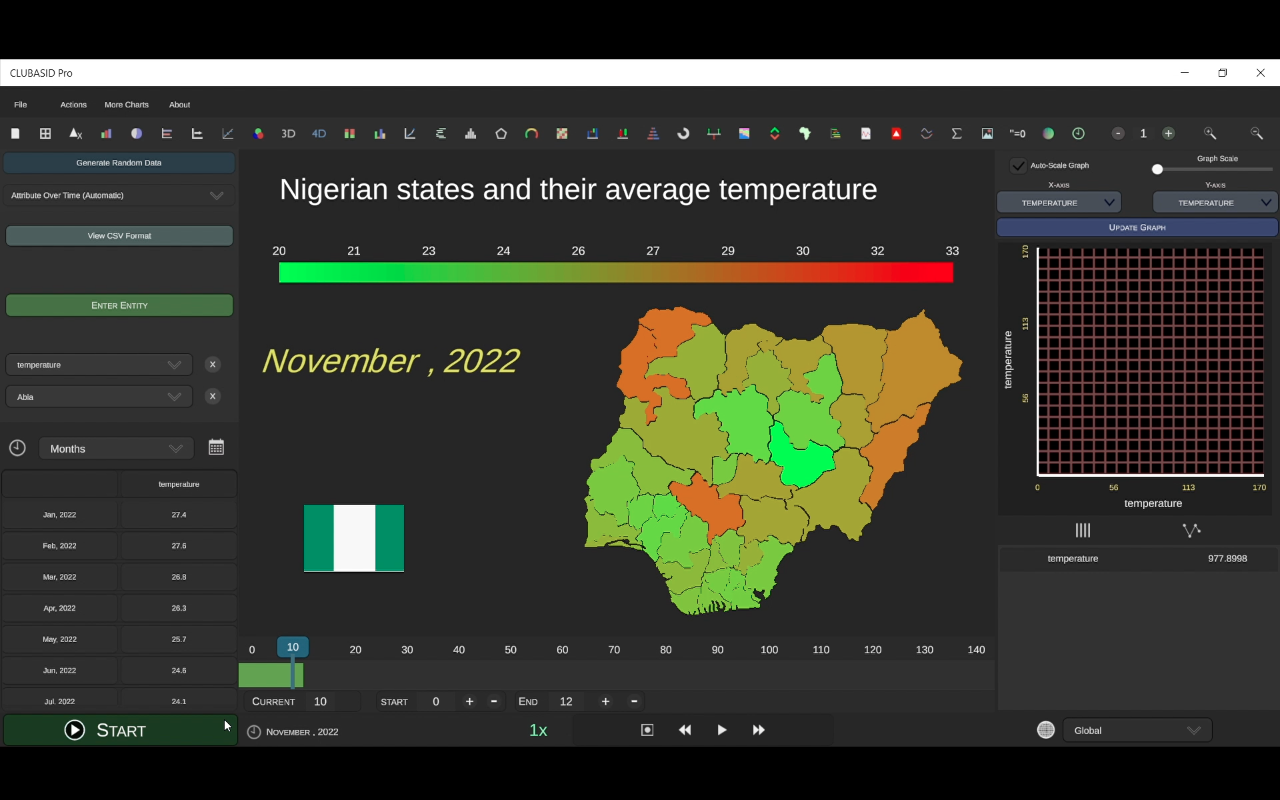
Task: Click the fast forward playback button
Action: pos(759,730)
